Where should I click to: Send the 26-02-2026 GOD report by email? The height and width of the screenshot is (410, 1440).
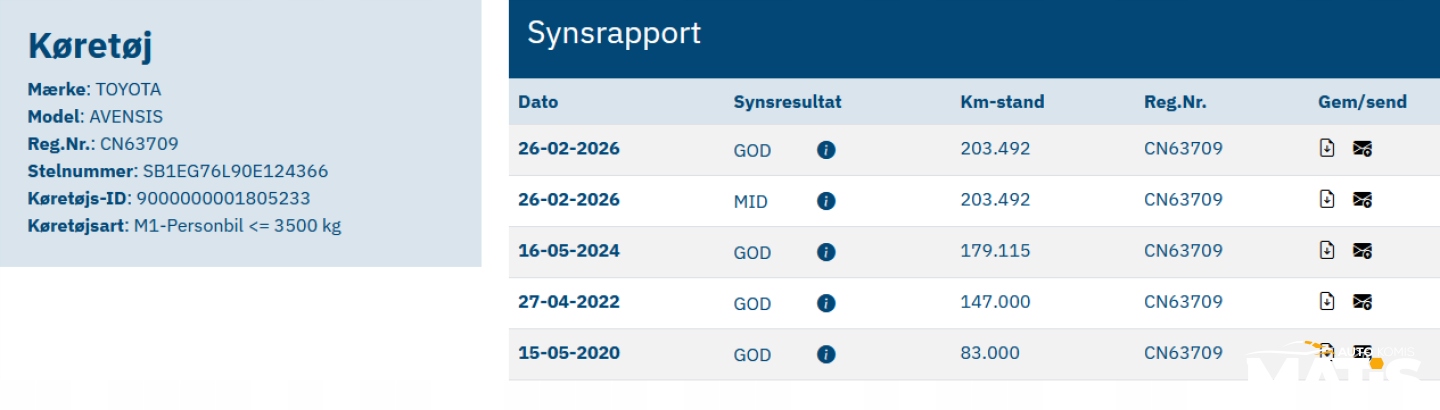[1362, 149]
